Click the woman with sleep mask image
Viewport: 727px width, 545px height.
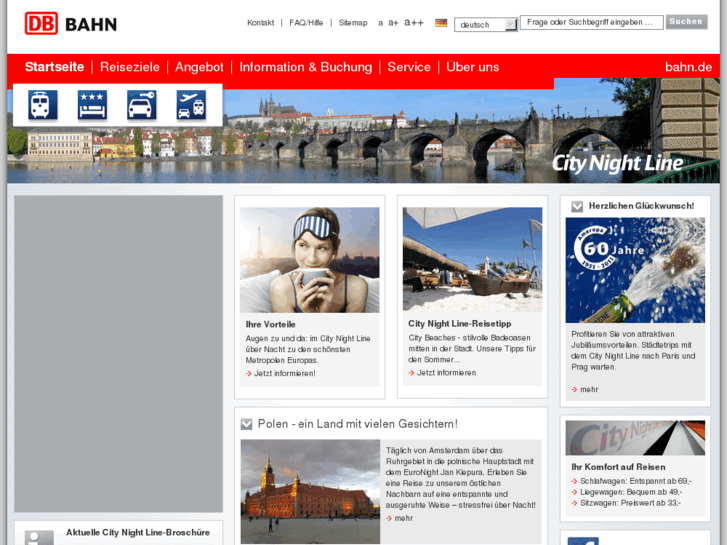pyautogui.click(x=310, y=260)
